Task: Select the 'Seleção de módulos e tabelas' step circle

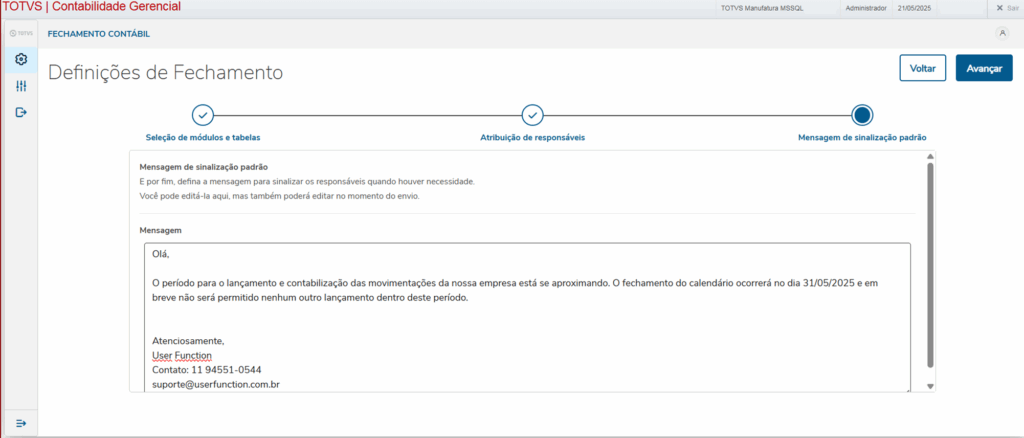Action: click(x=203, y=115)
